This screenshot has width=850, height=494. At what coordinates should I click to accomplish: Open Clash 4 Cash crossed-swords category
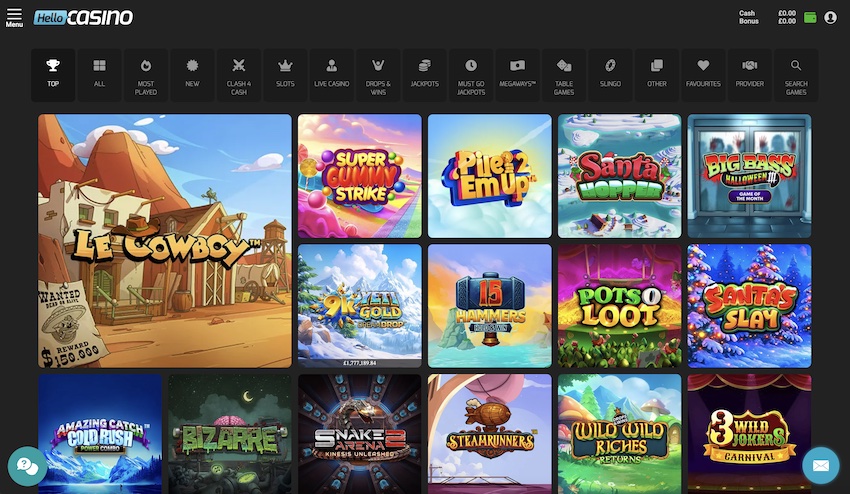click(239, 75)
